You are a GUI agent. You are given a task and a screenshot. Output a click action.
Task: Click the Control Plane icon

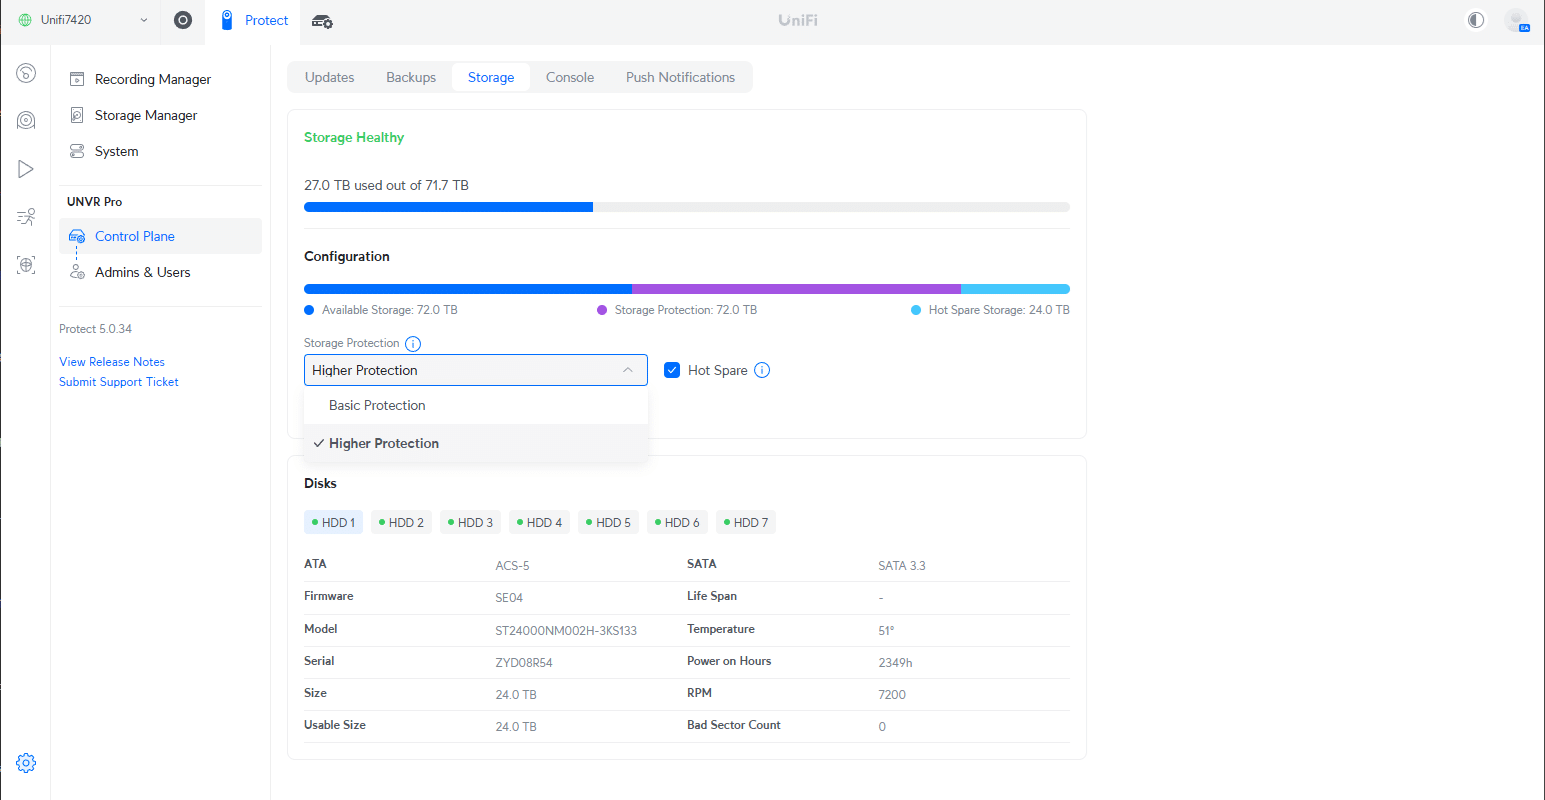77,237
